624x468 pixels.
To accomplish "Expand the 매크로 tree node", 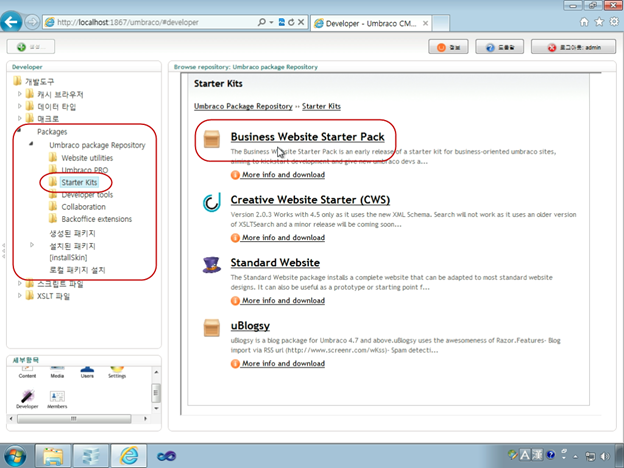I will [20, 118].
